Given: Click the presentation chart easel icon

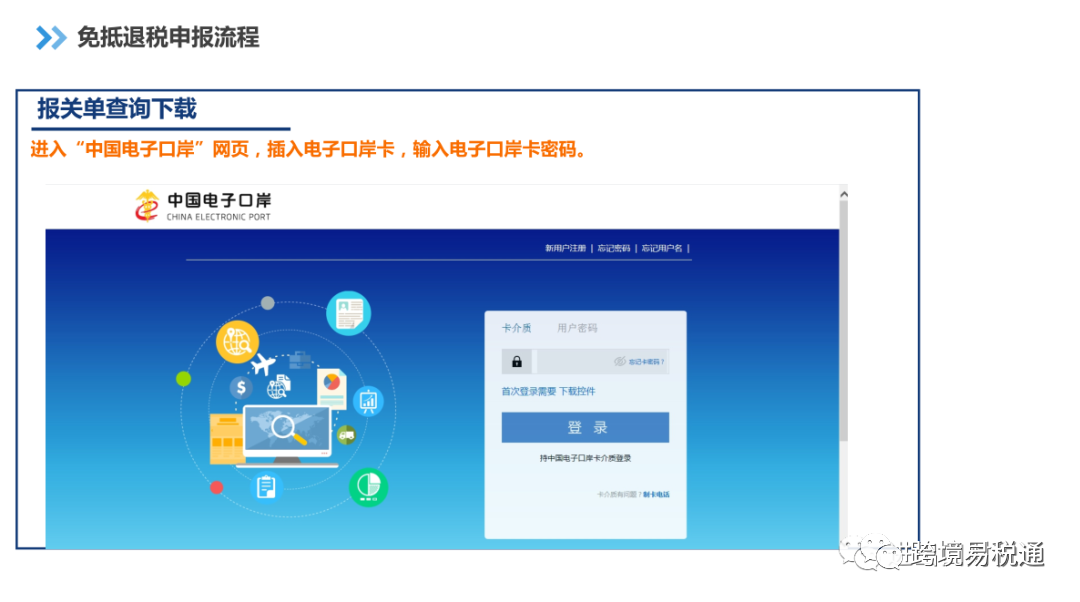Looking at the screenshot, I should [369, 400].
